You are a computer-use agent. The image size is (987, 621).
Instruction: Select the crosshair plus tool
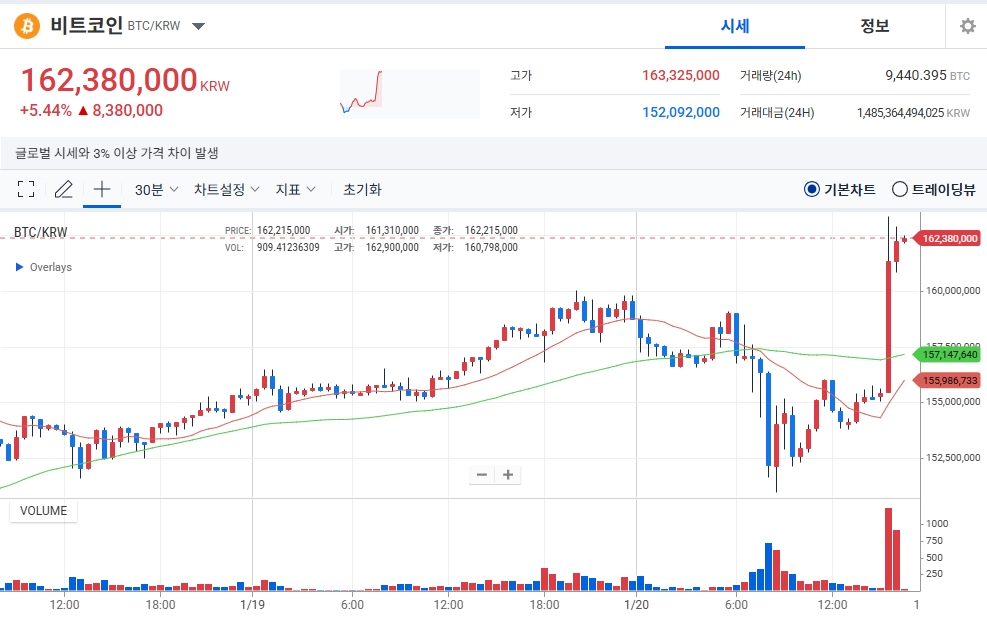pyautogui.click(x=102, y=189)
